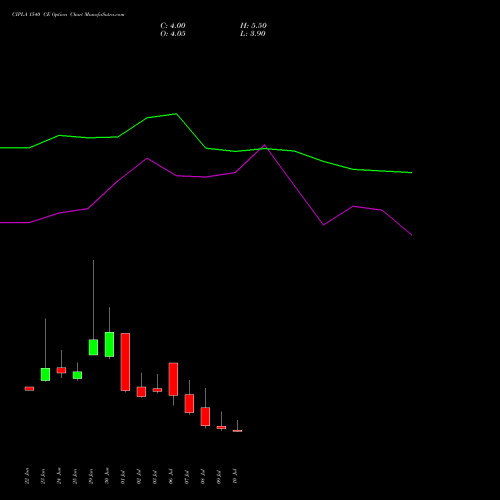Image resolution: width=500 pixels, height=500 pixels.
Task: Click the '25 Jun' date label
Action: pos(75,476)
